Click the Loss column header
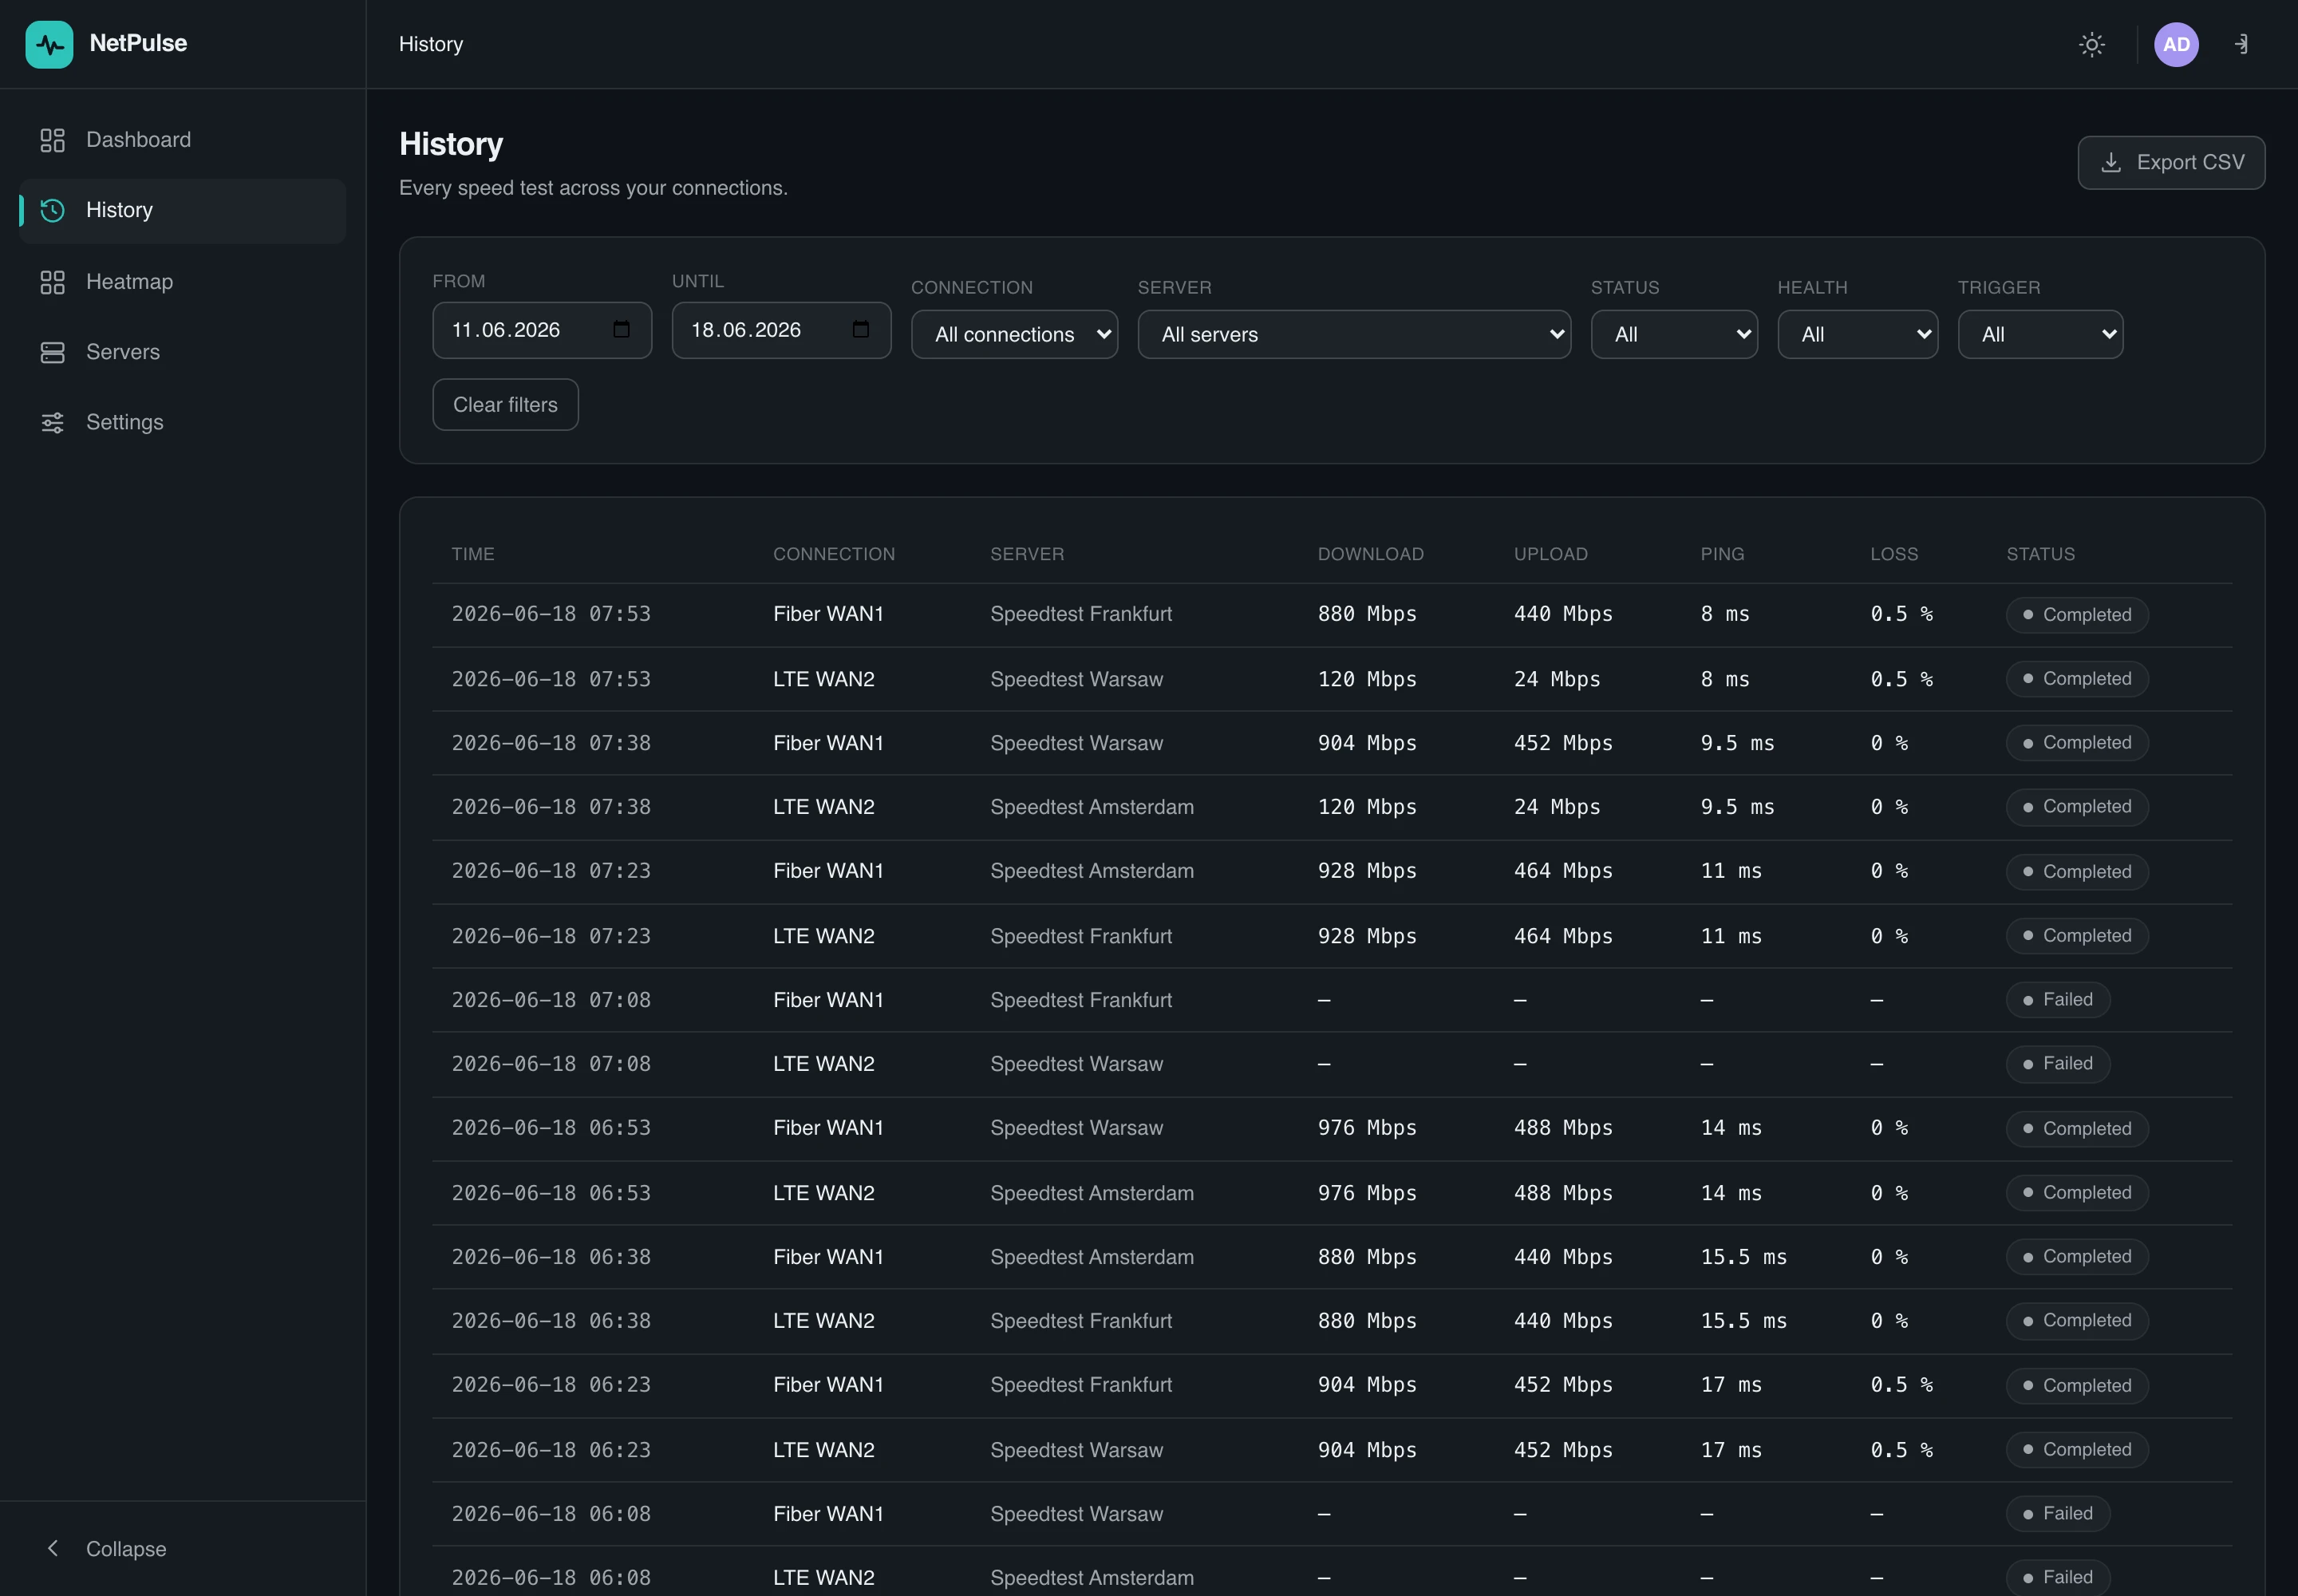Screen dimensions: 2298x1596 (x=1894, y=554)
